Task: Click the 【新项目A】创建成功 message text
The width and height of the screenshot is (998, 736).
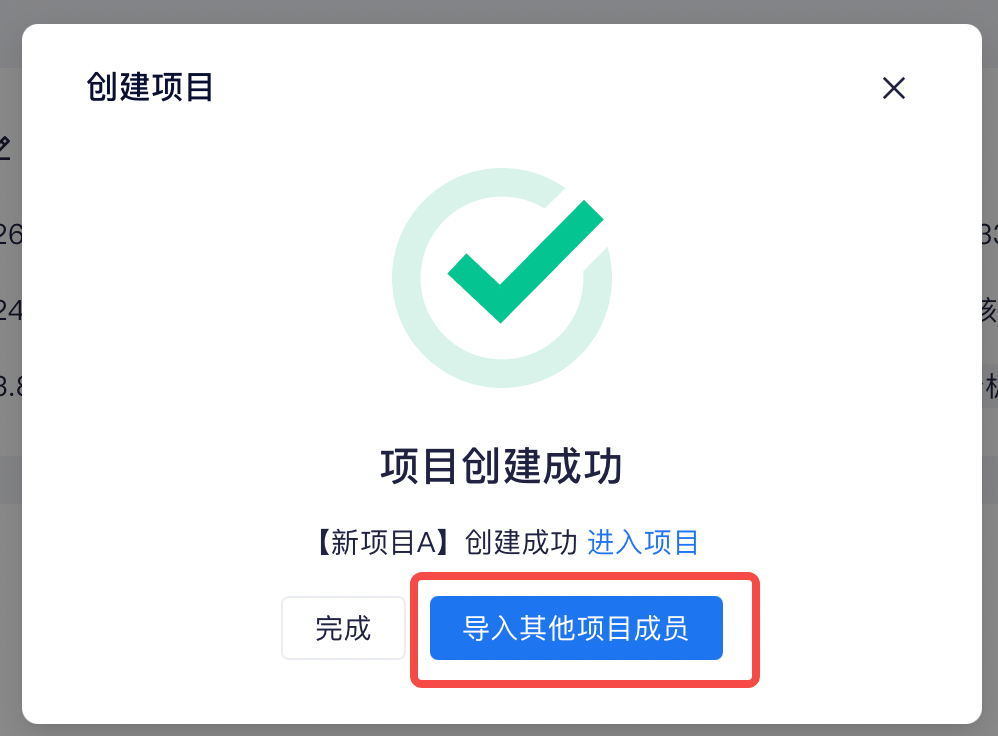Action: click(x=446, y=543)
